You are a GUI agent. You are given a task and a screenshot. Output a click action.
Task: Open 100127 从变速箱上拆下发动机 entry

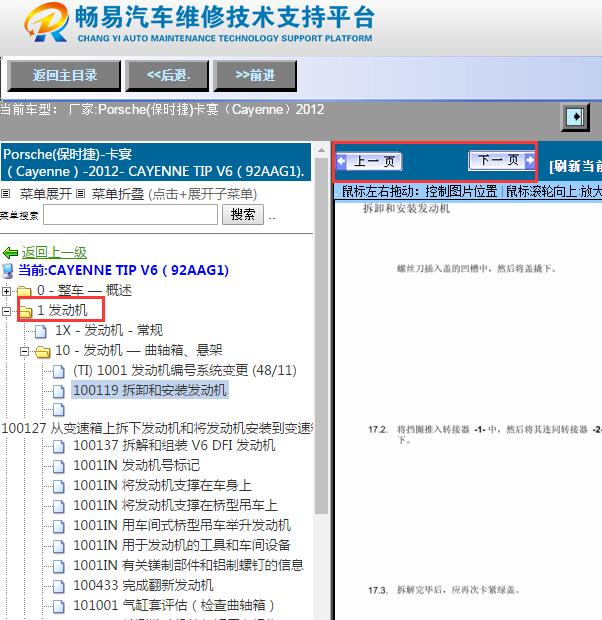157,428
